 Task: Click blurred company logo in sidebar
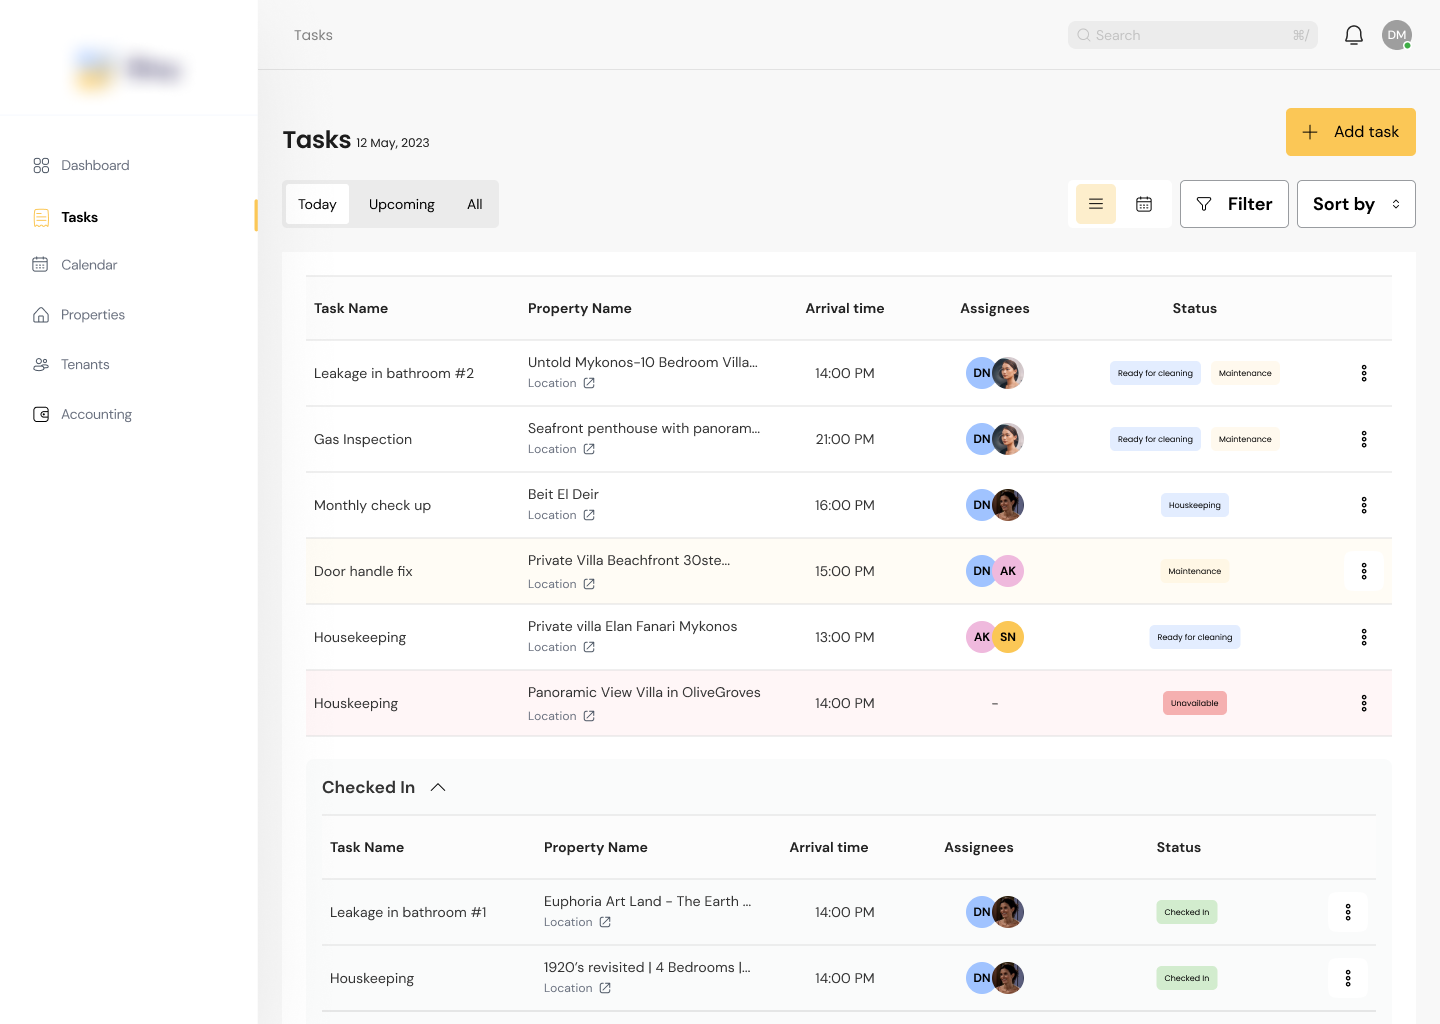pyautogui.click(x=130, y=69)
